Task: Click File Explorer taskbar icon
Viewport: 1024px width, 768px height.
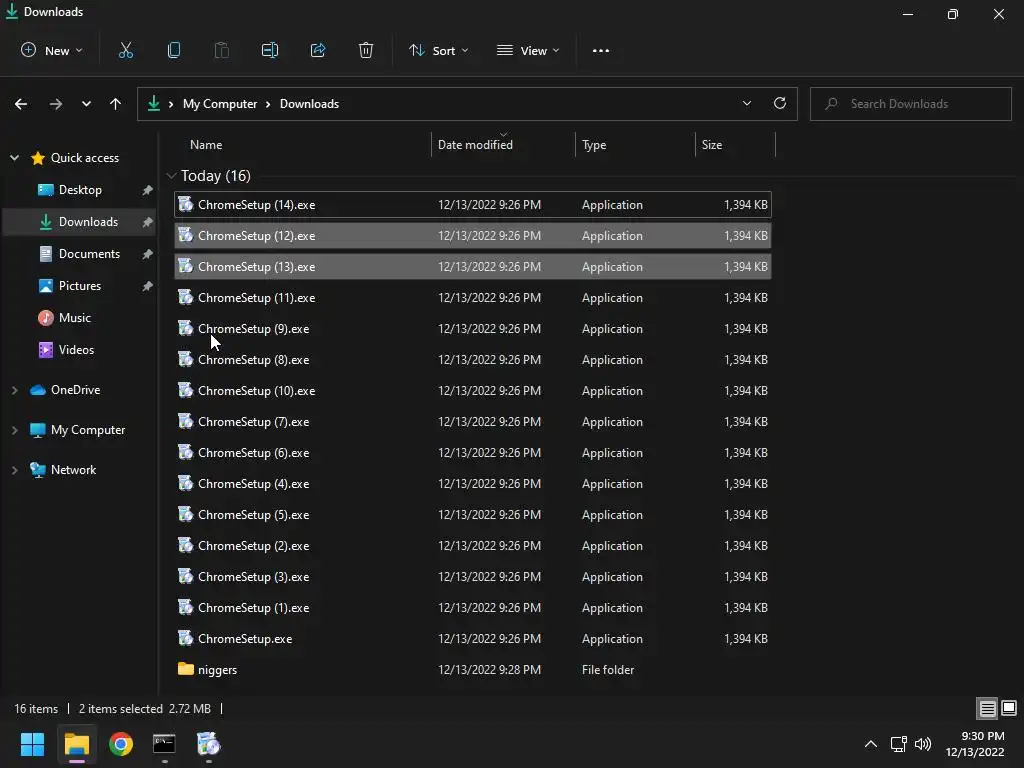Action: coord(76,744)
